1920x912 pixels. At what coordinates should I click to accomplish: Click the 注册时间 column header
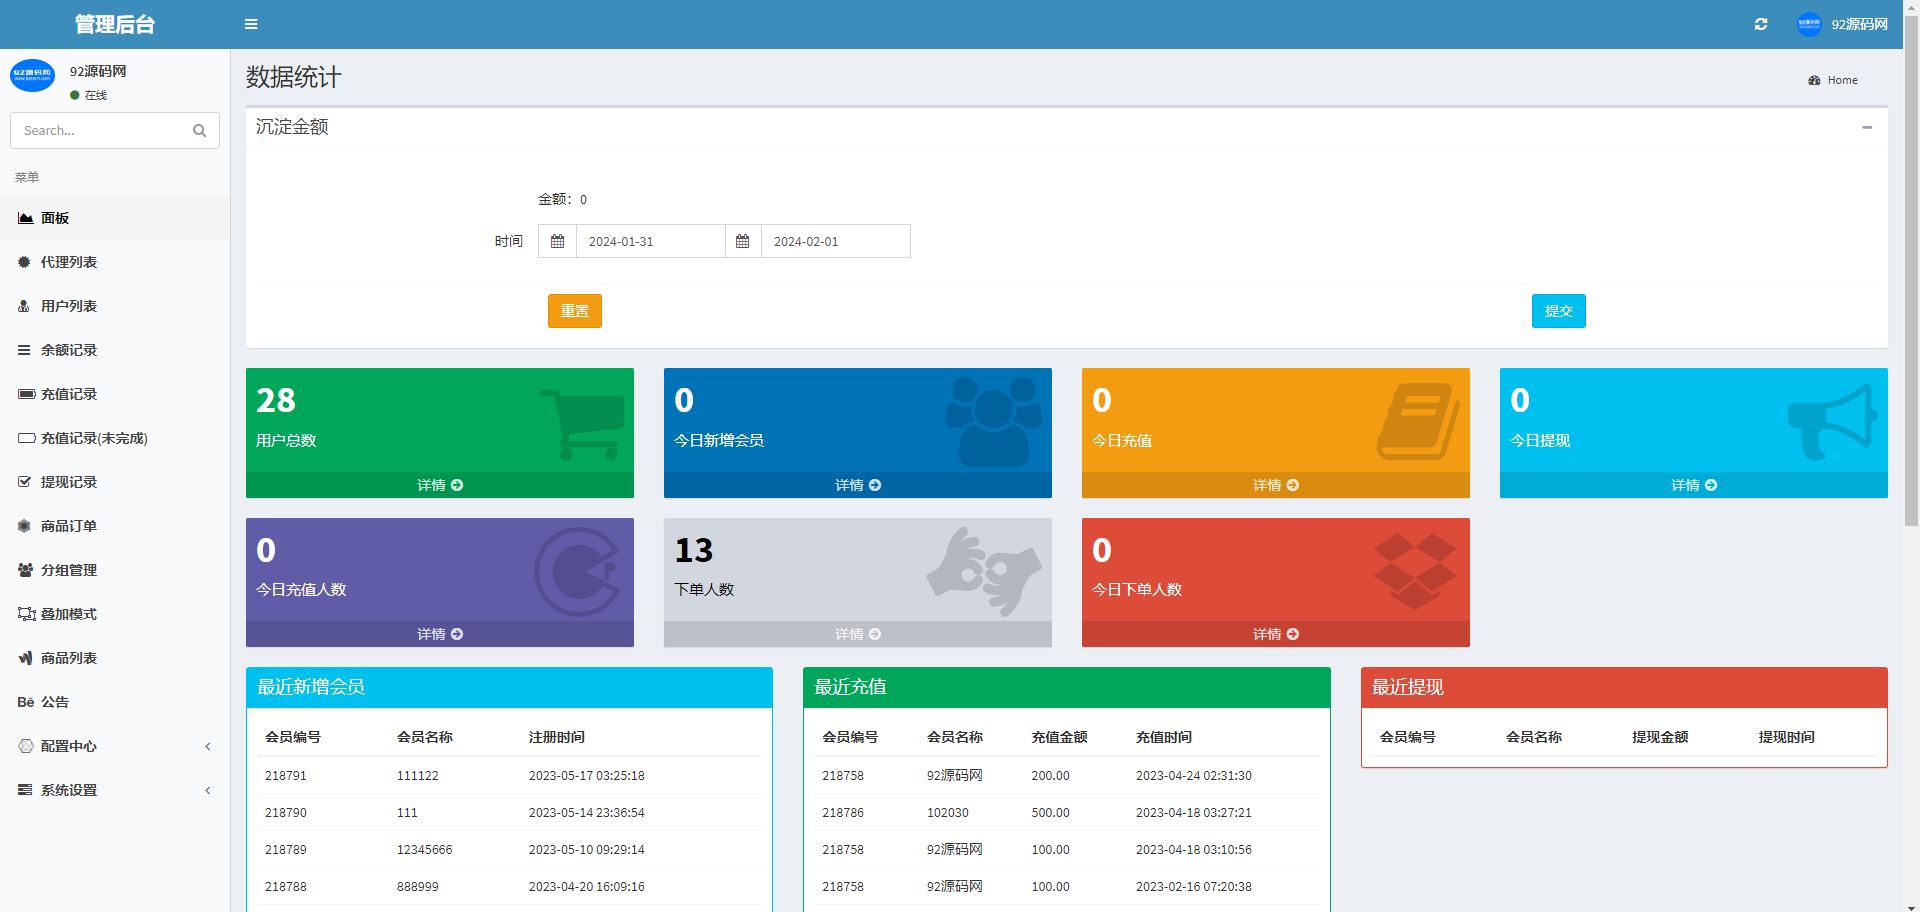click(x=557, y=737)
